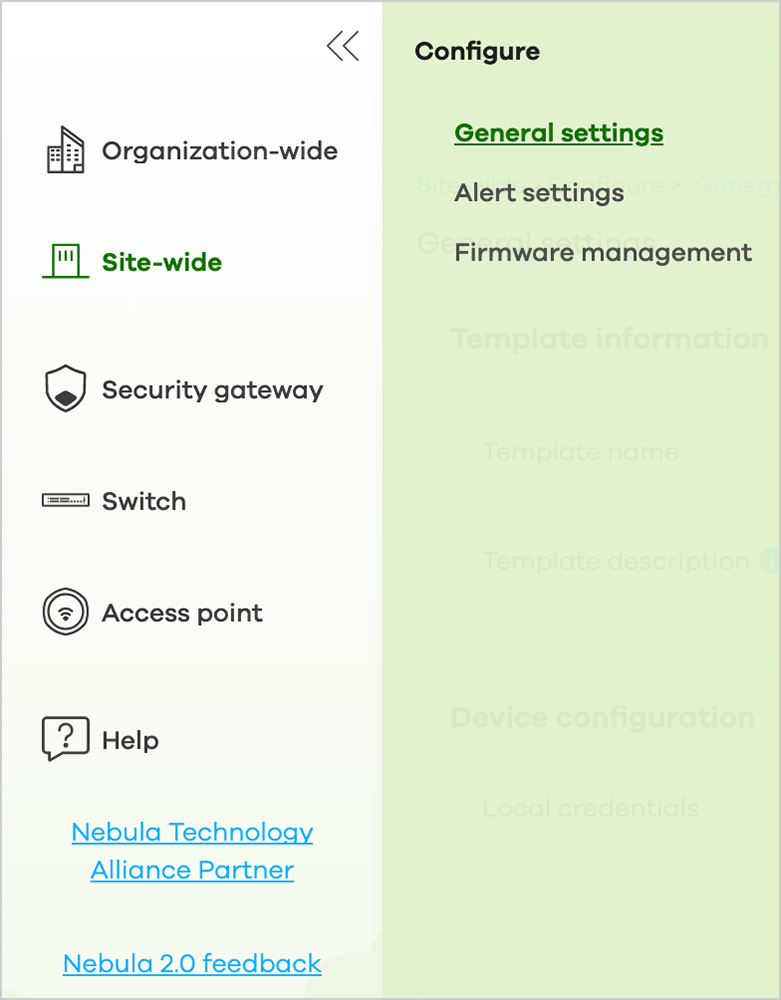Open the Help menu label
Viewport: 781px width, 1000px height.
pyautogui.click(x=130, y=740)
